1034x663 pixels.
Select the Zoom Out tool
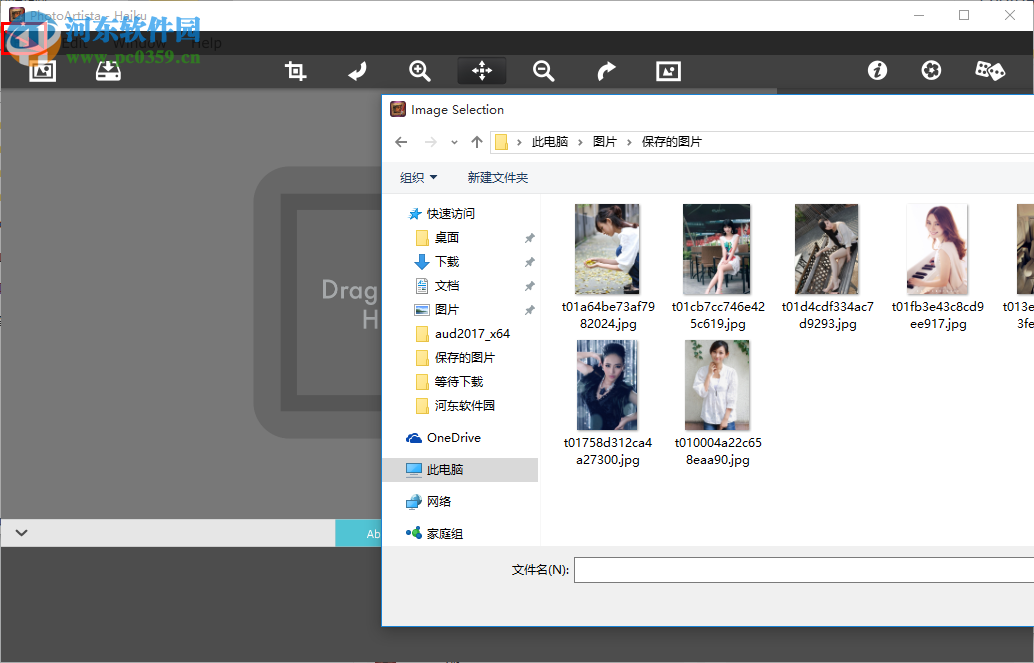tap(543, 71)
